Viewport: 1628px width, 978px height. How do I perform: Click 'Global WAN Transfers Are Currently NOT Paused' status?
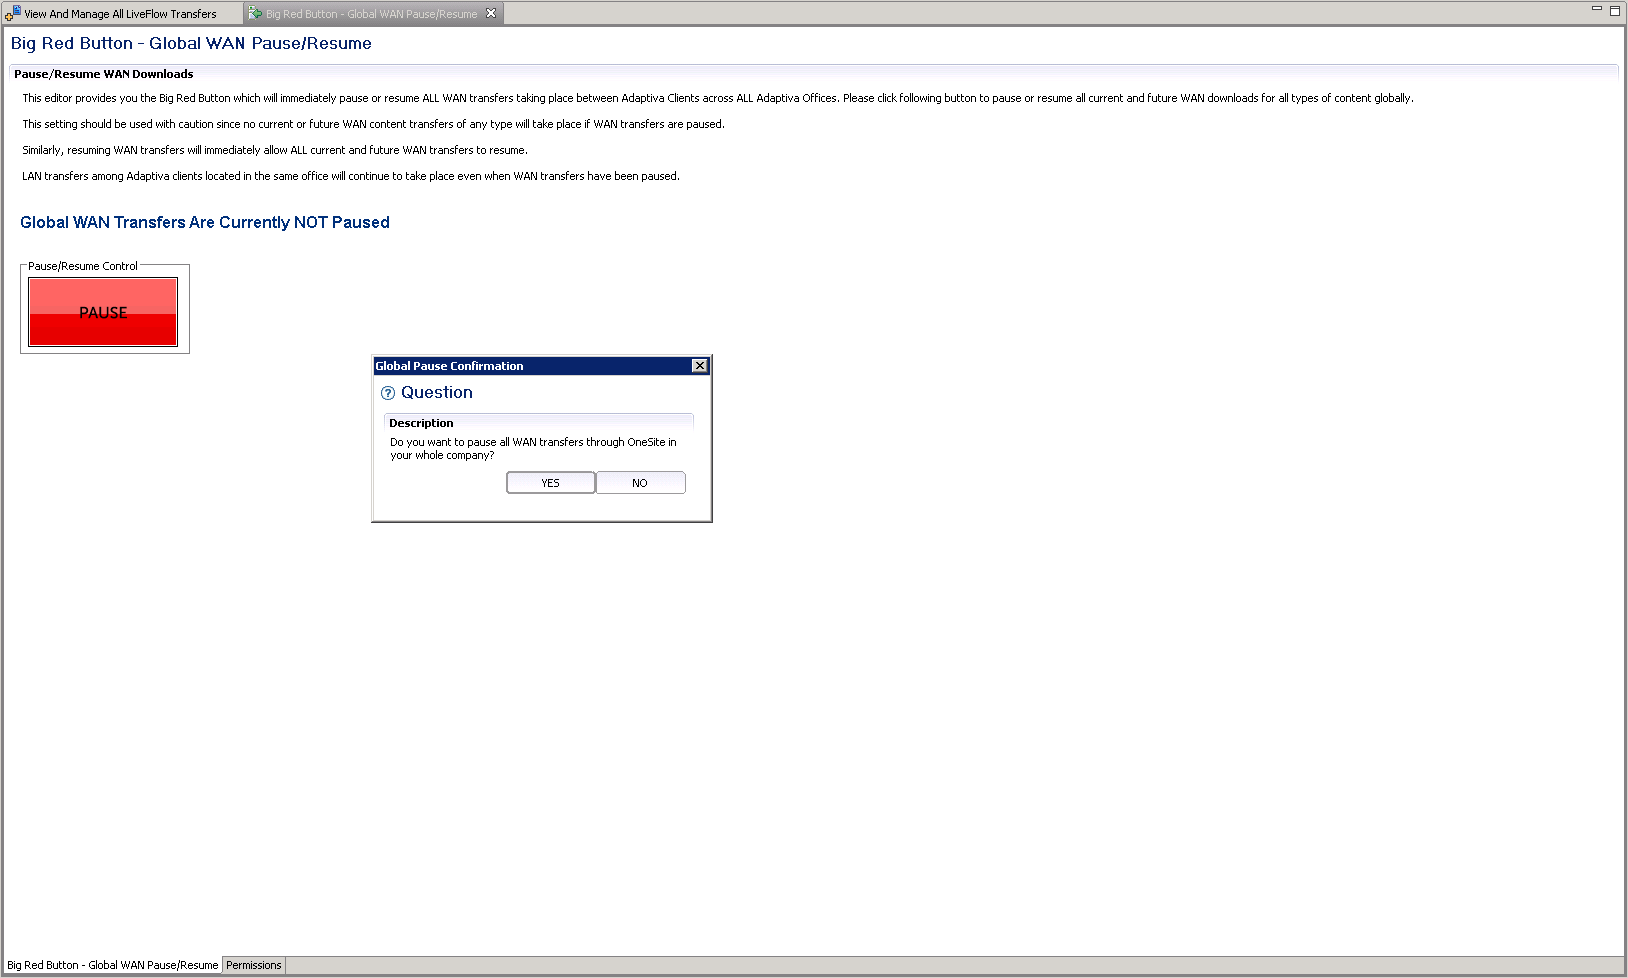coord(205,222)
